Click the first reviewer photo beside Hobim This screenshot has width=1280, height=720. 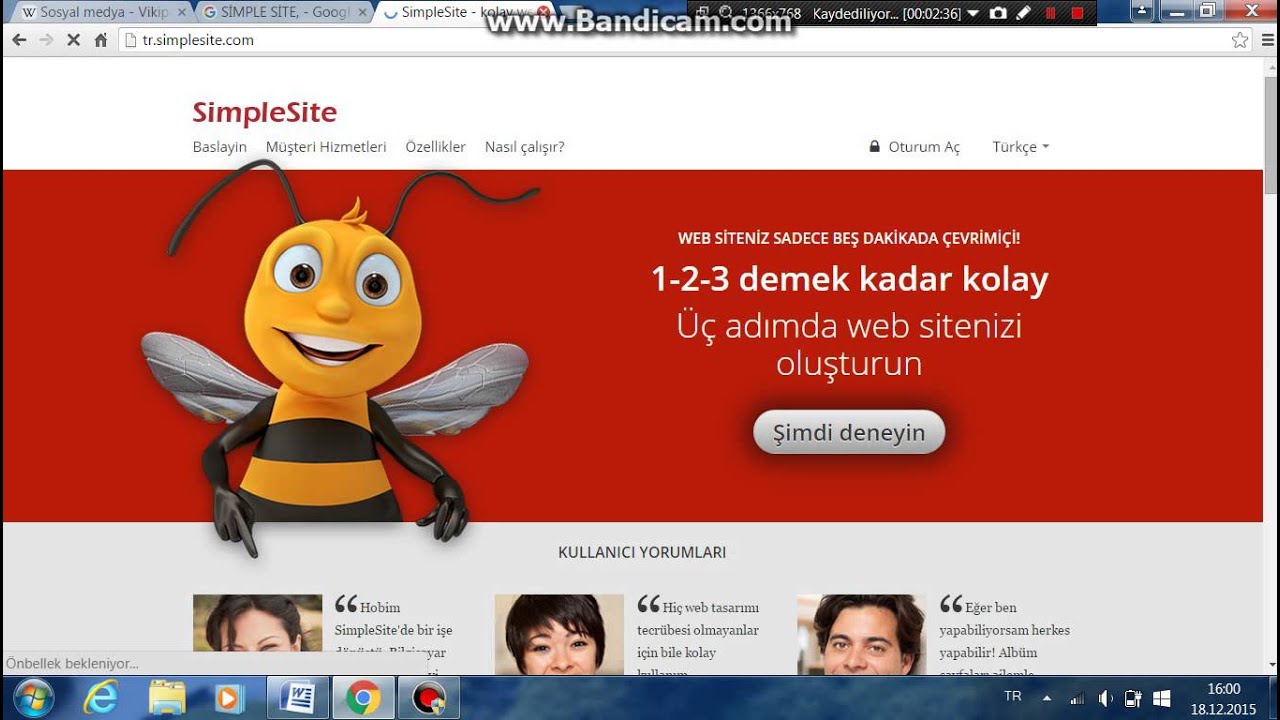tap(257, 633)
